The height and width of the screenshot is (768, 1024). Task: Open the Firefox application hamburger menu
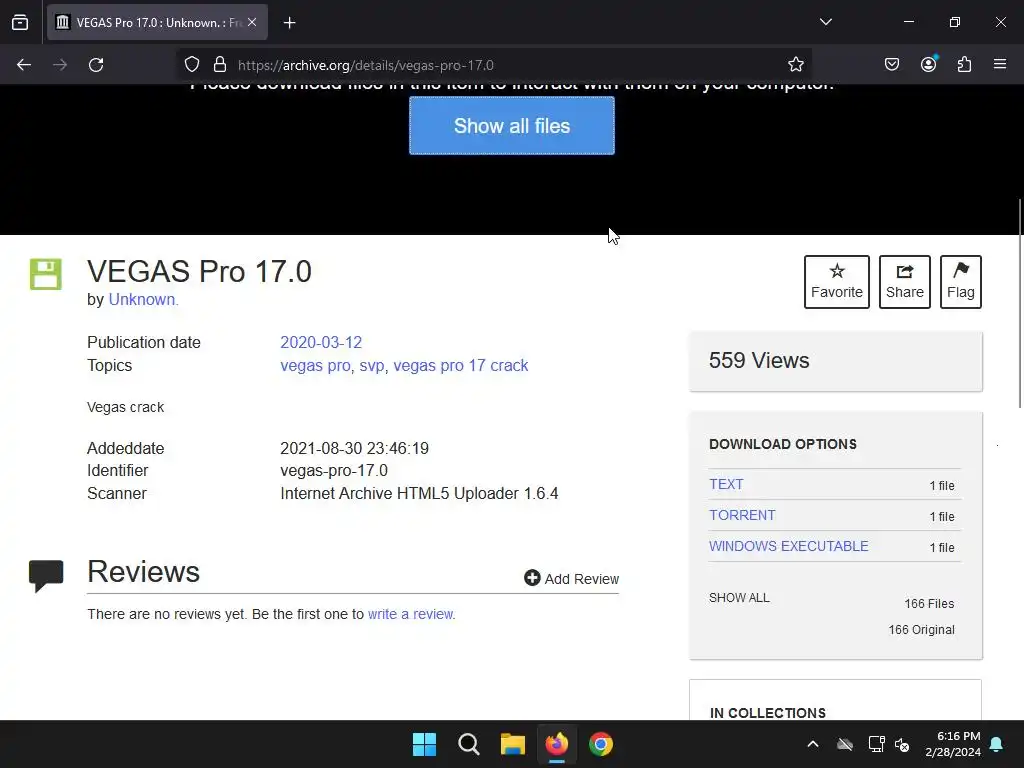pyautogui.click(x=1000, y=64)
